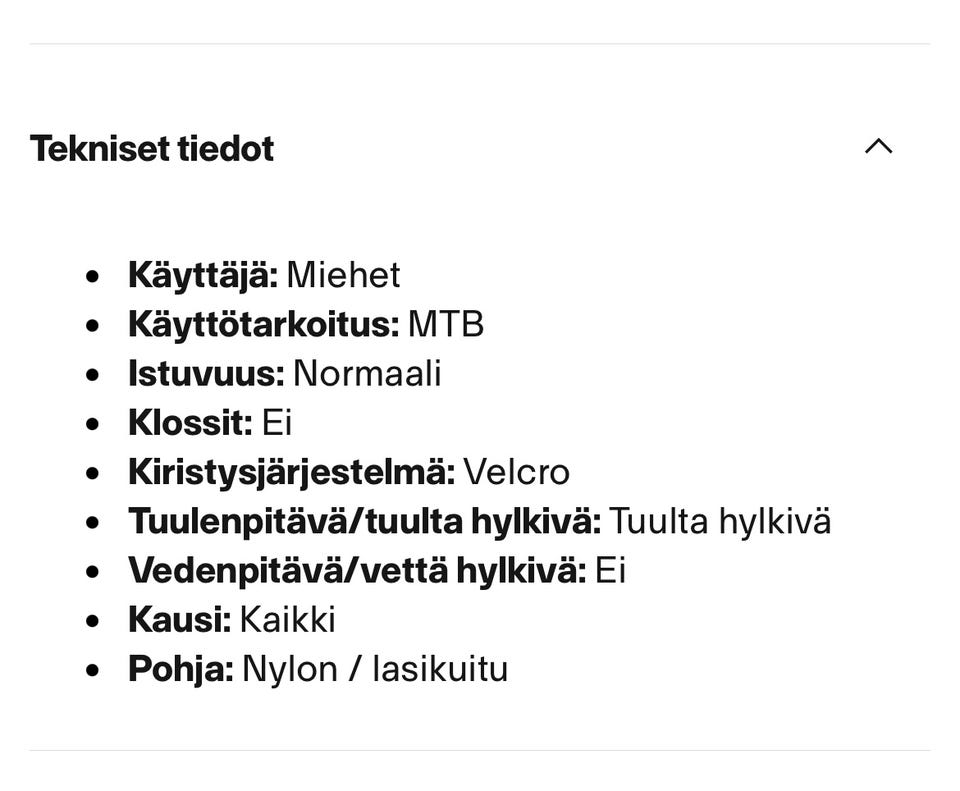The height and width of the screenshot is (791, 960).
Task: Click the Kiristysjärjestelmä: Velcro entry
Action: tap(350, 471)
